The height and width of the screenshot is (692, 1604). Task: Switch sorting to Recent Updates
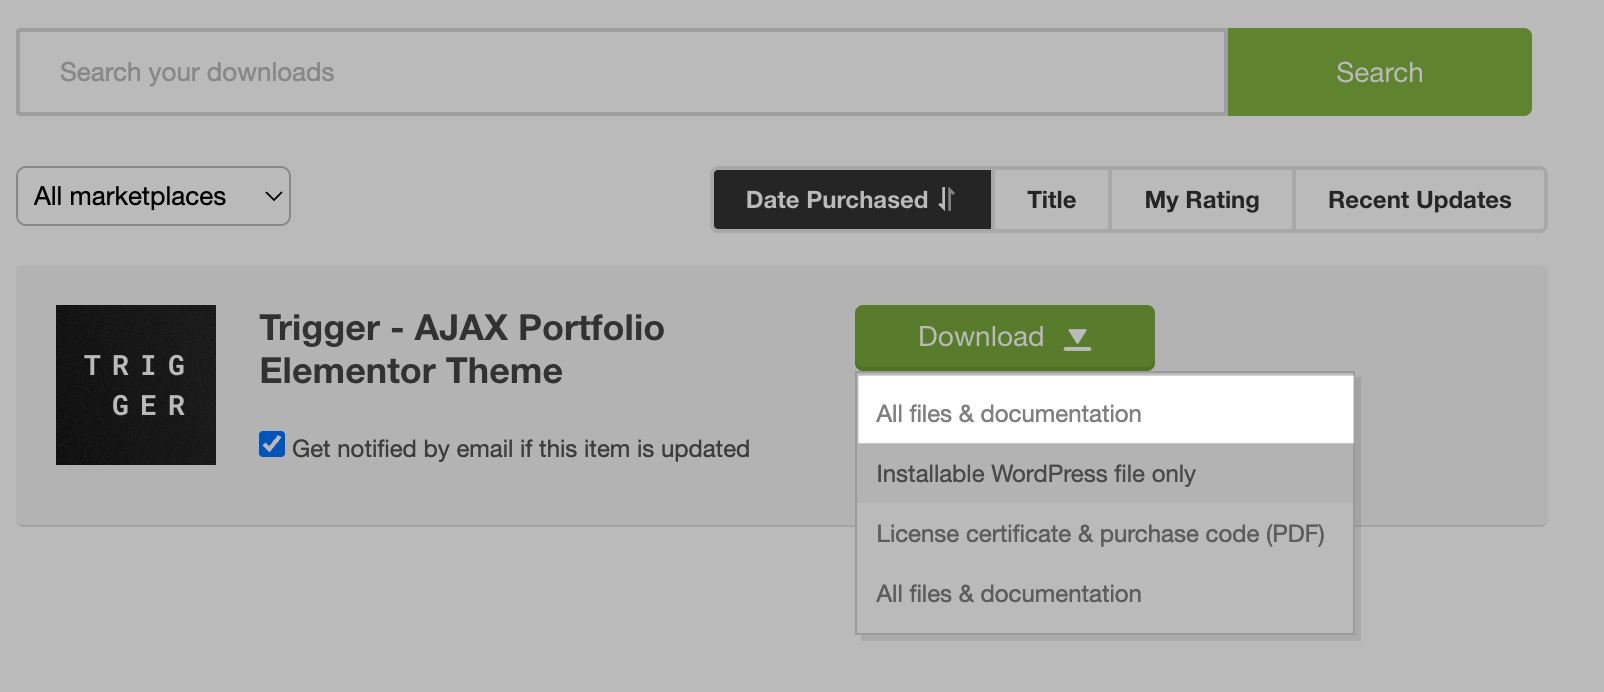pos(1419,200)
